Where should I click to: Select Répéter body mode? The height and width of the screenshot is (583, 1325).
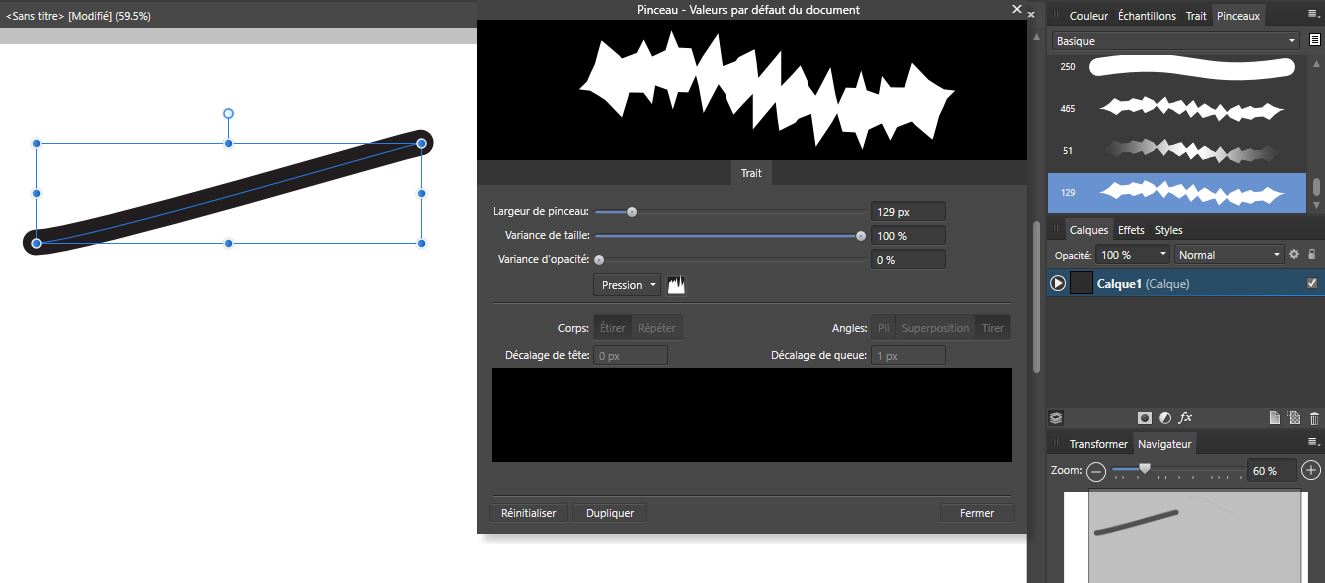click(x=657, y=328)
